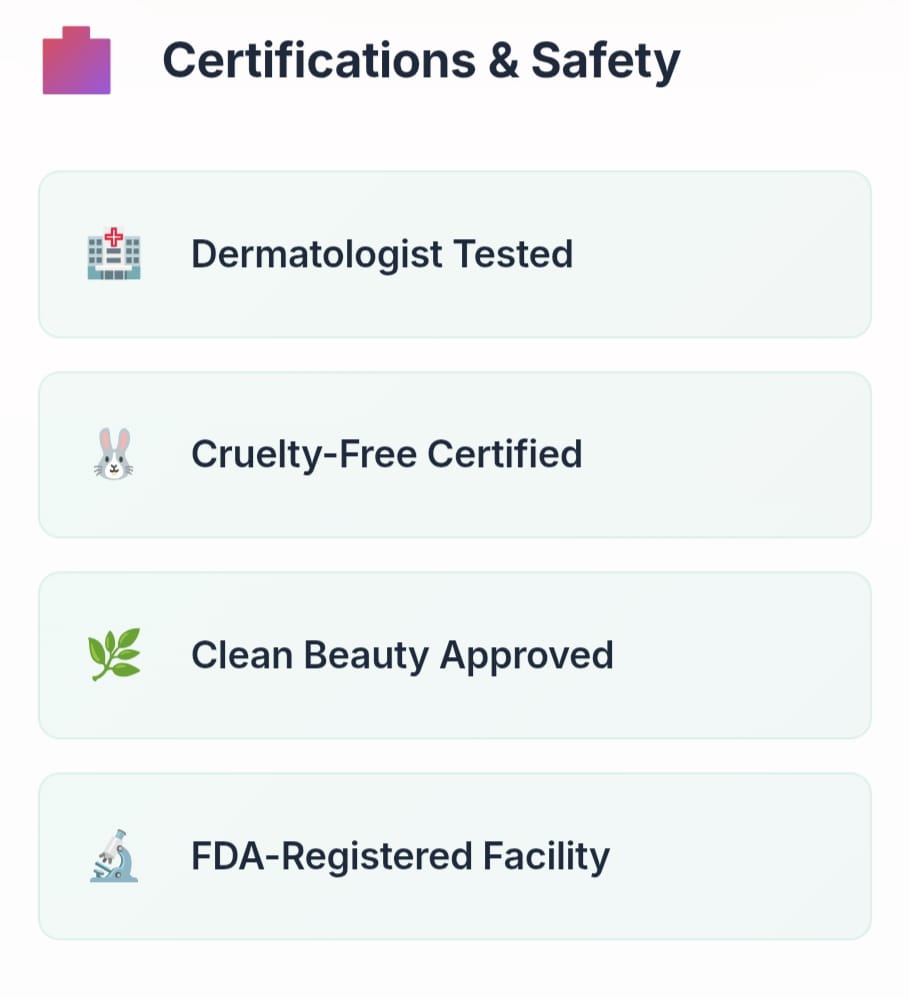Click the hospital building icon

click(x=114, y=254)
